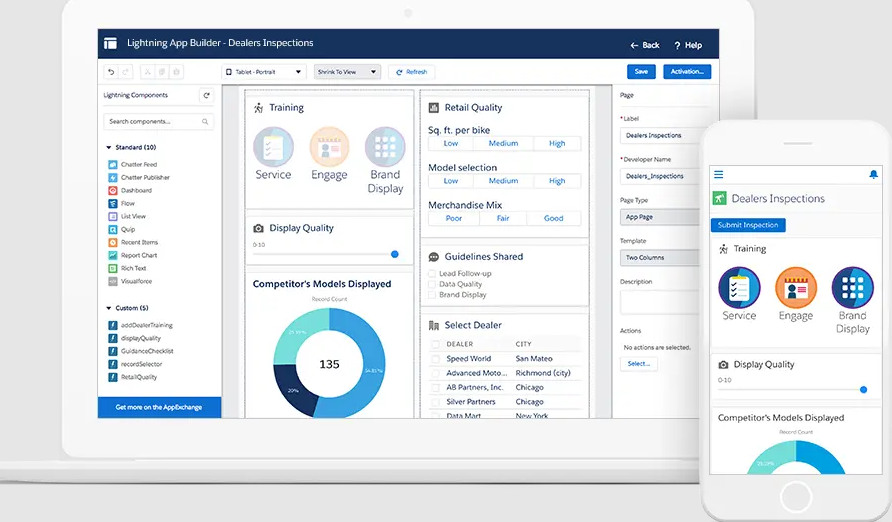Click the Back button in header
892x522 pixels.
645,45
